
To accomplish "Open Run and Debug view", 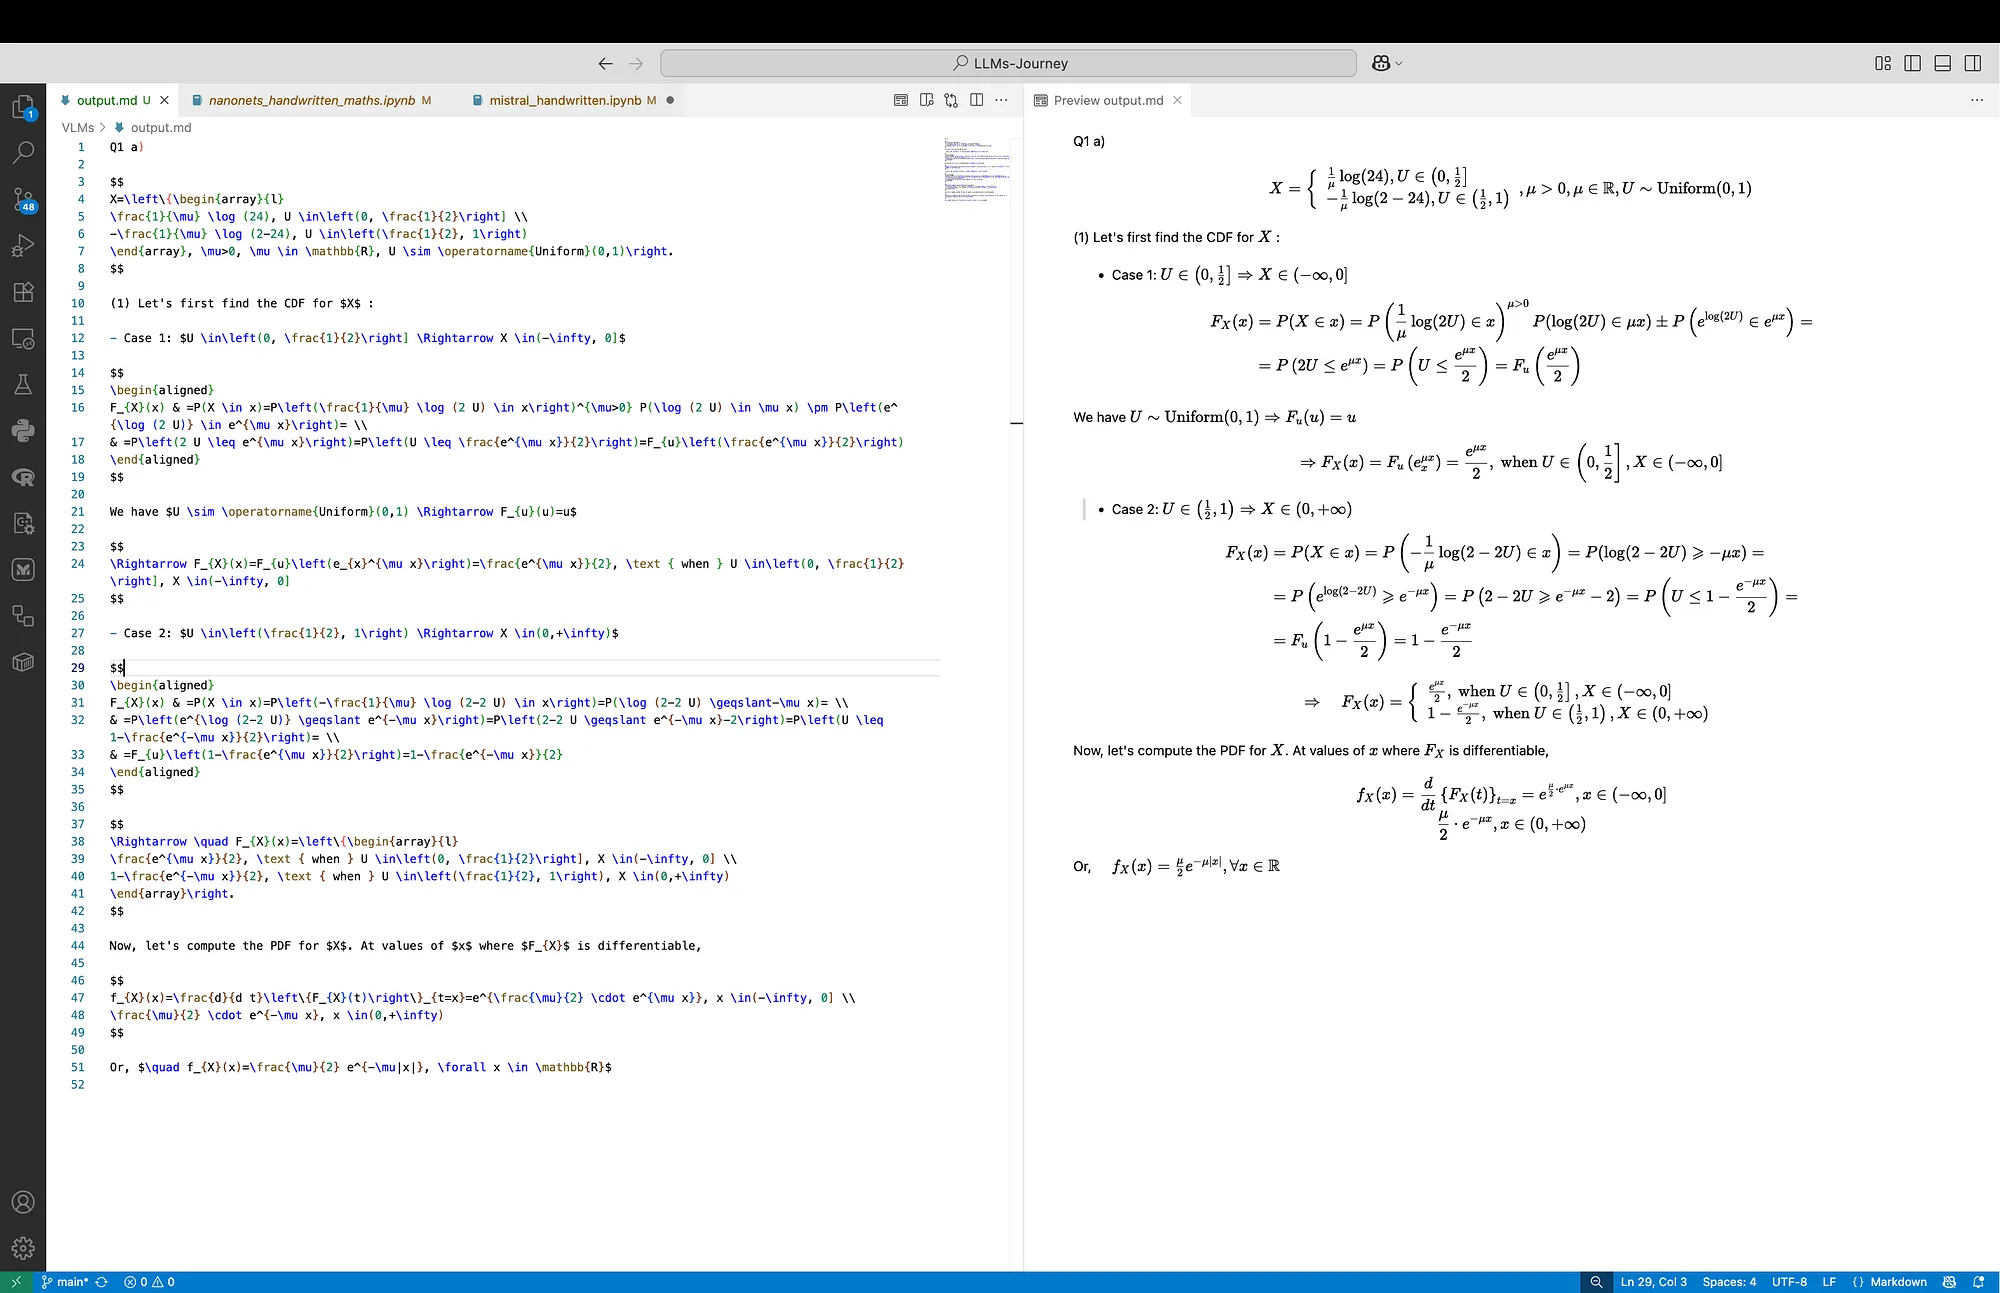I will tap(23, 245).
